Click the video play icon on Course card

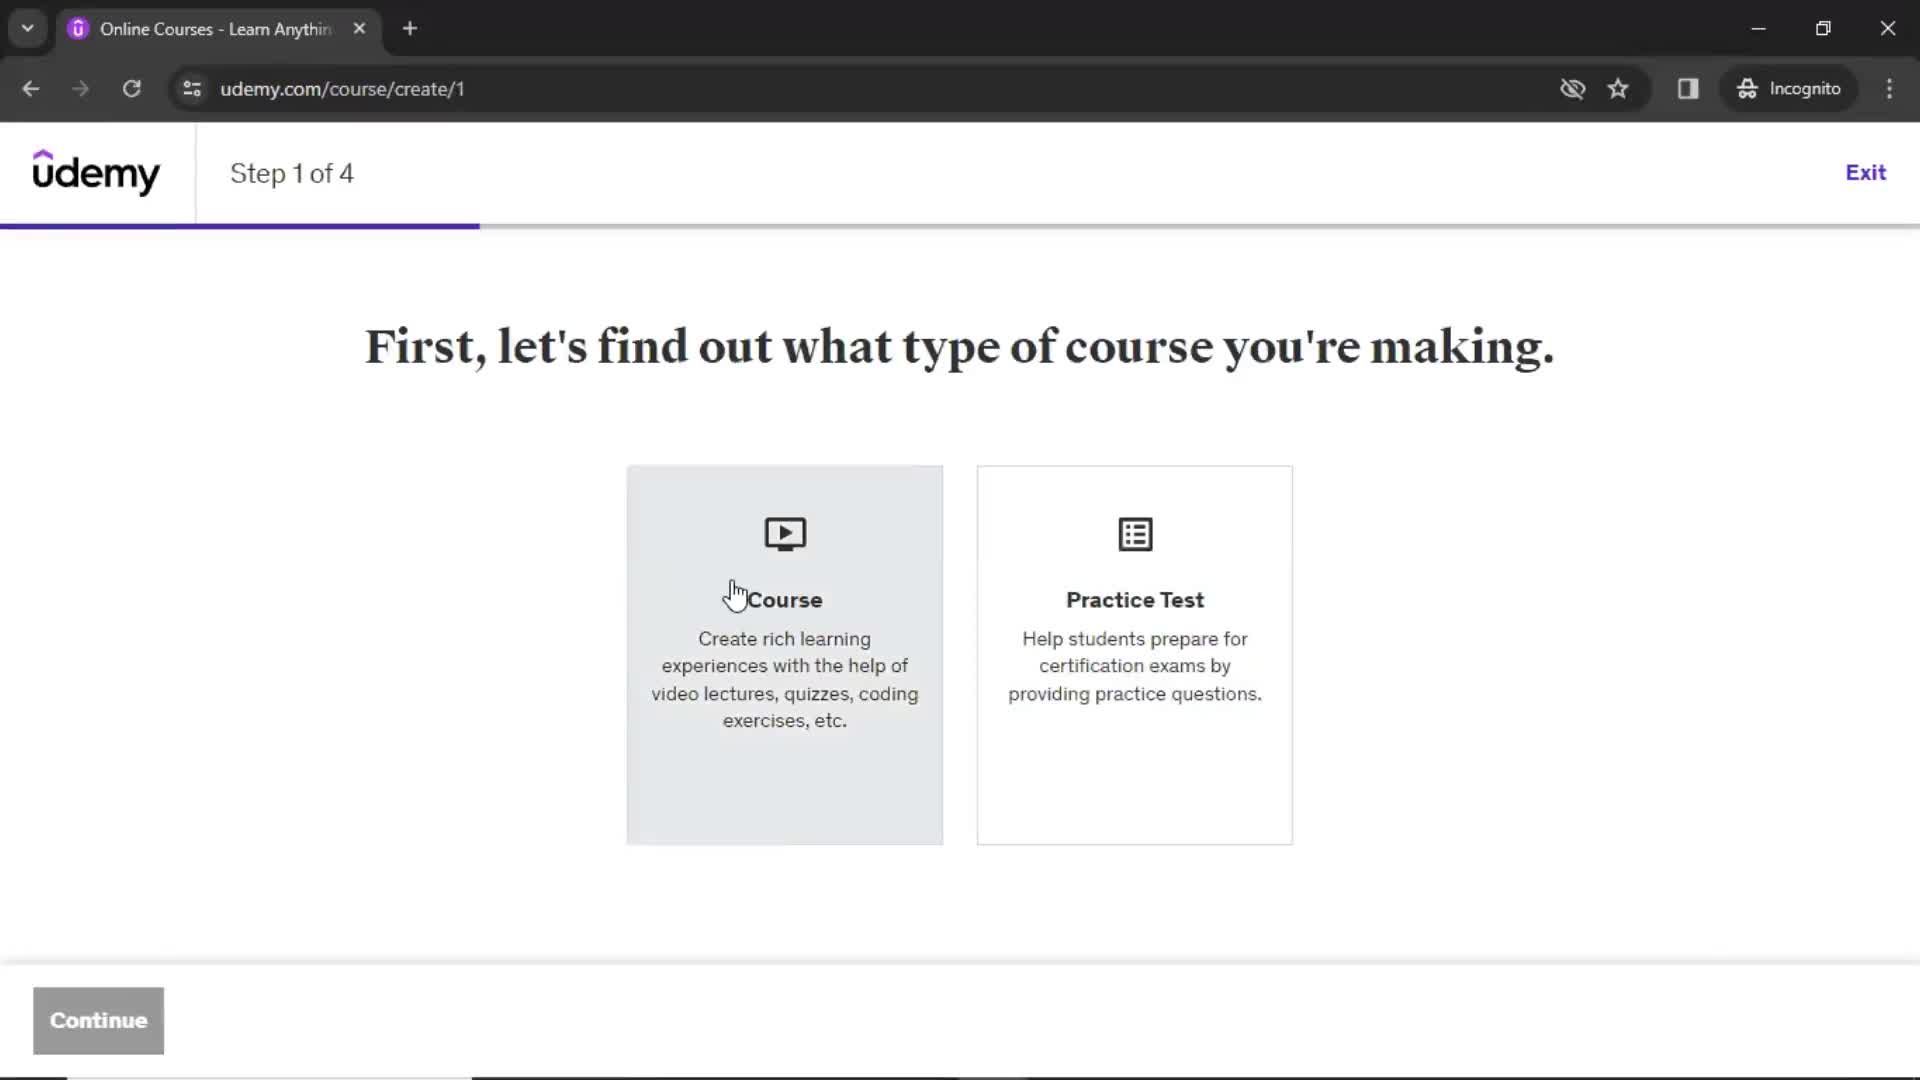click(x=785, y=534)
